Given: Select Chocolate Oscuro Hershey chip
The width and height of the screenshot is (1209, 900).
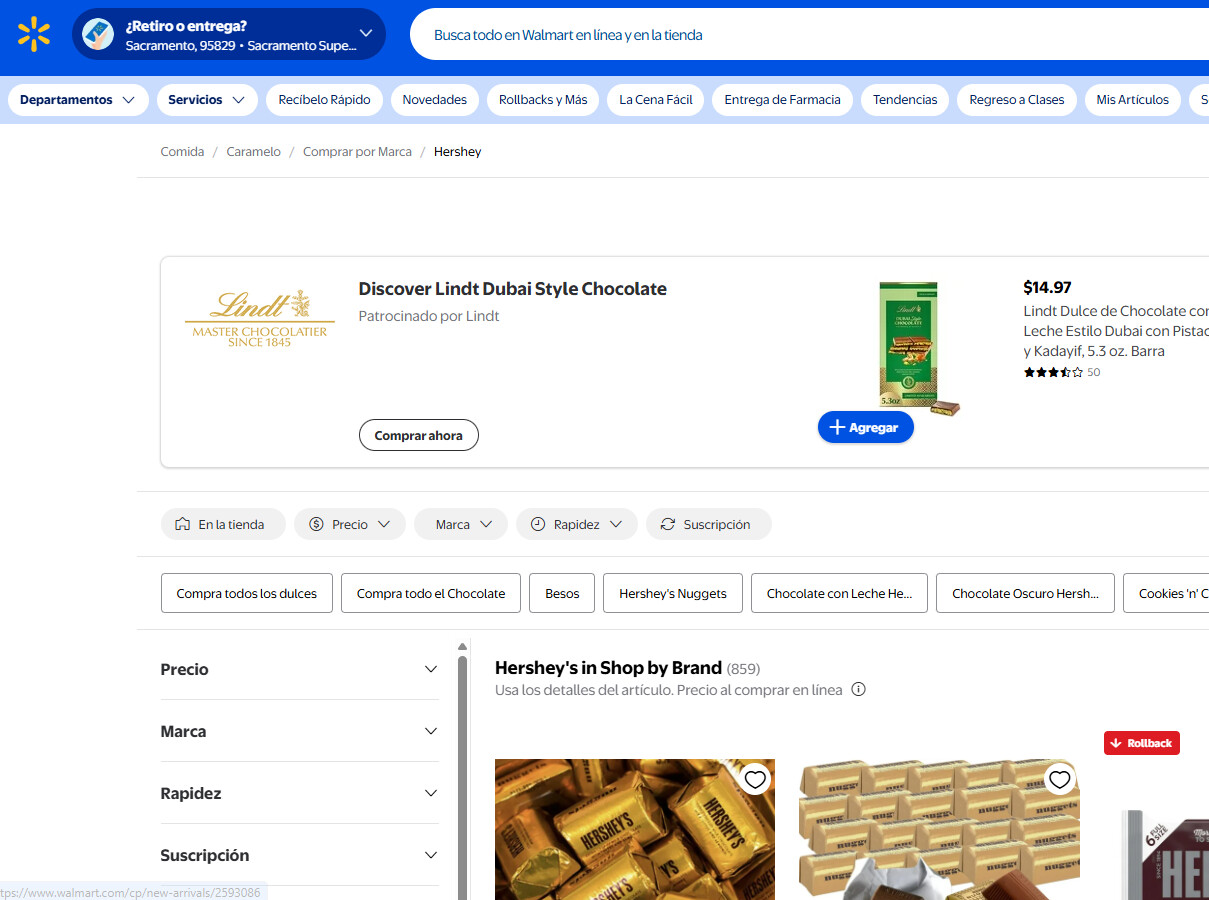Looking at the screenshot, I should 1025,593.
